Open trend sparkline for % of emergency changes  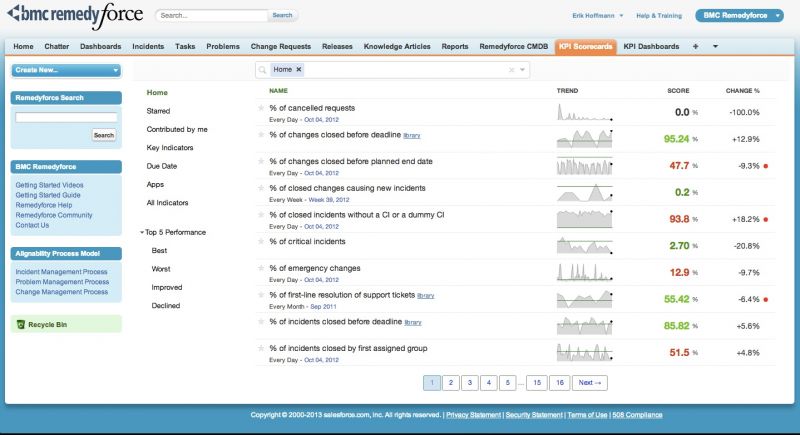click(x=585, y=272)
